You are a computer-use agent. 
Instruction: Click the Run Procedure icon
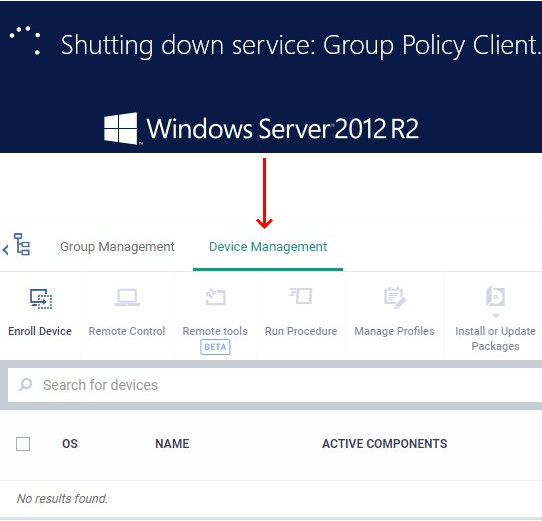click(x=301, y=296)
